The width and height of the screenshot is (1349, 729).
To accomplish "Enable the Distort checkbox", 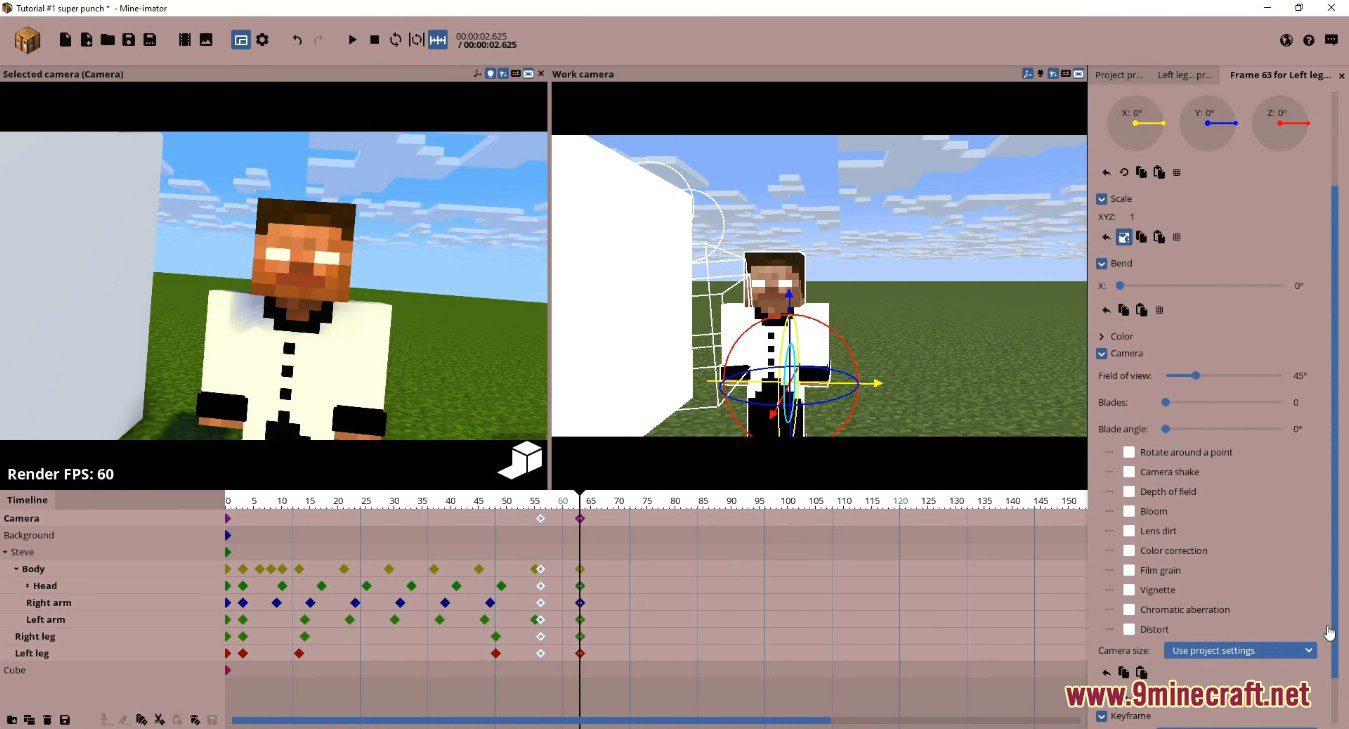I will click(1129, 629).
